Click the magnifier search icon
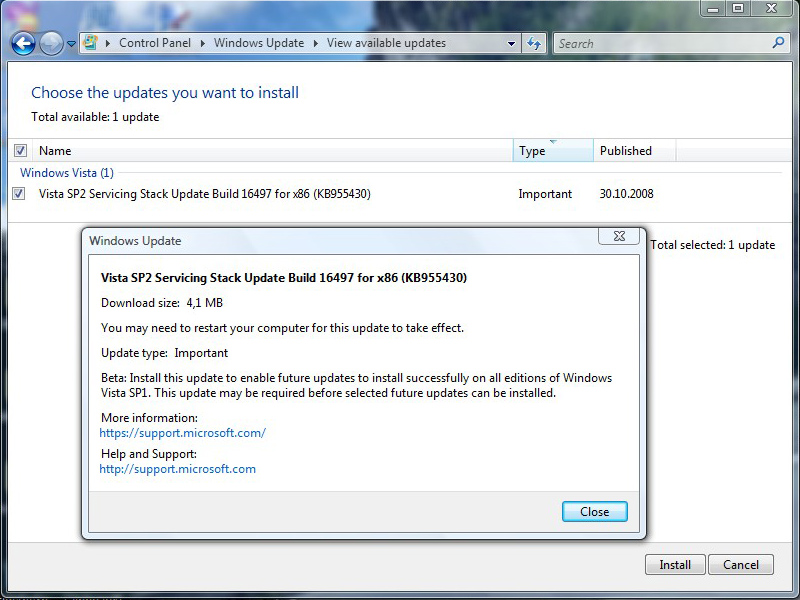This screenshot has height=600, width=800. [779, 43]
